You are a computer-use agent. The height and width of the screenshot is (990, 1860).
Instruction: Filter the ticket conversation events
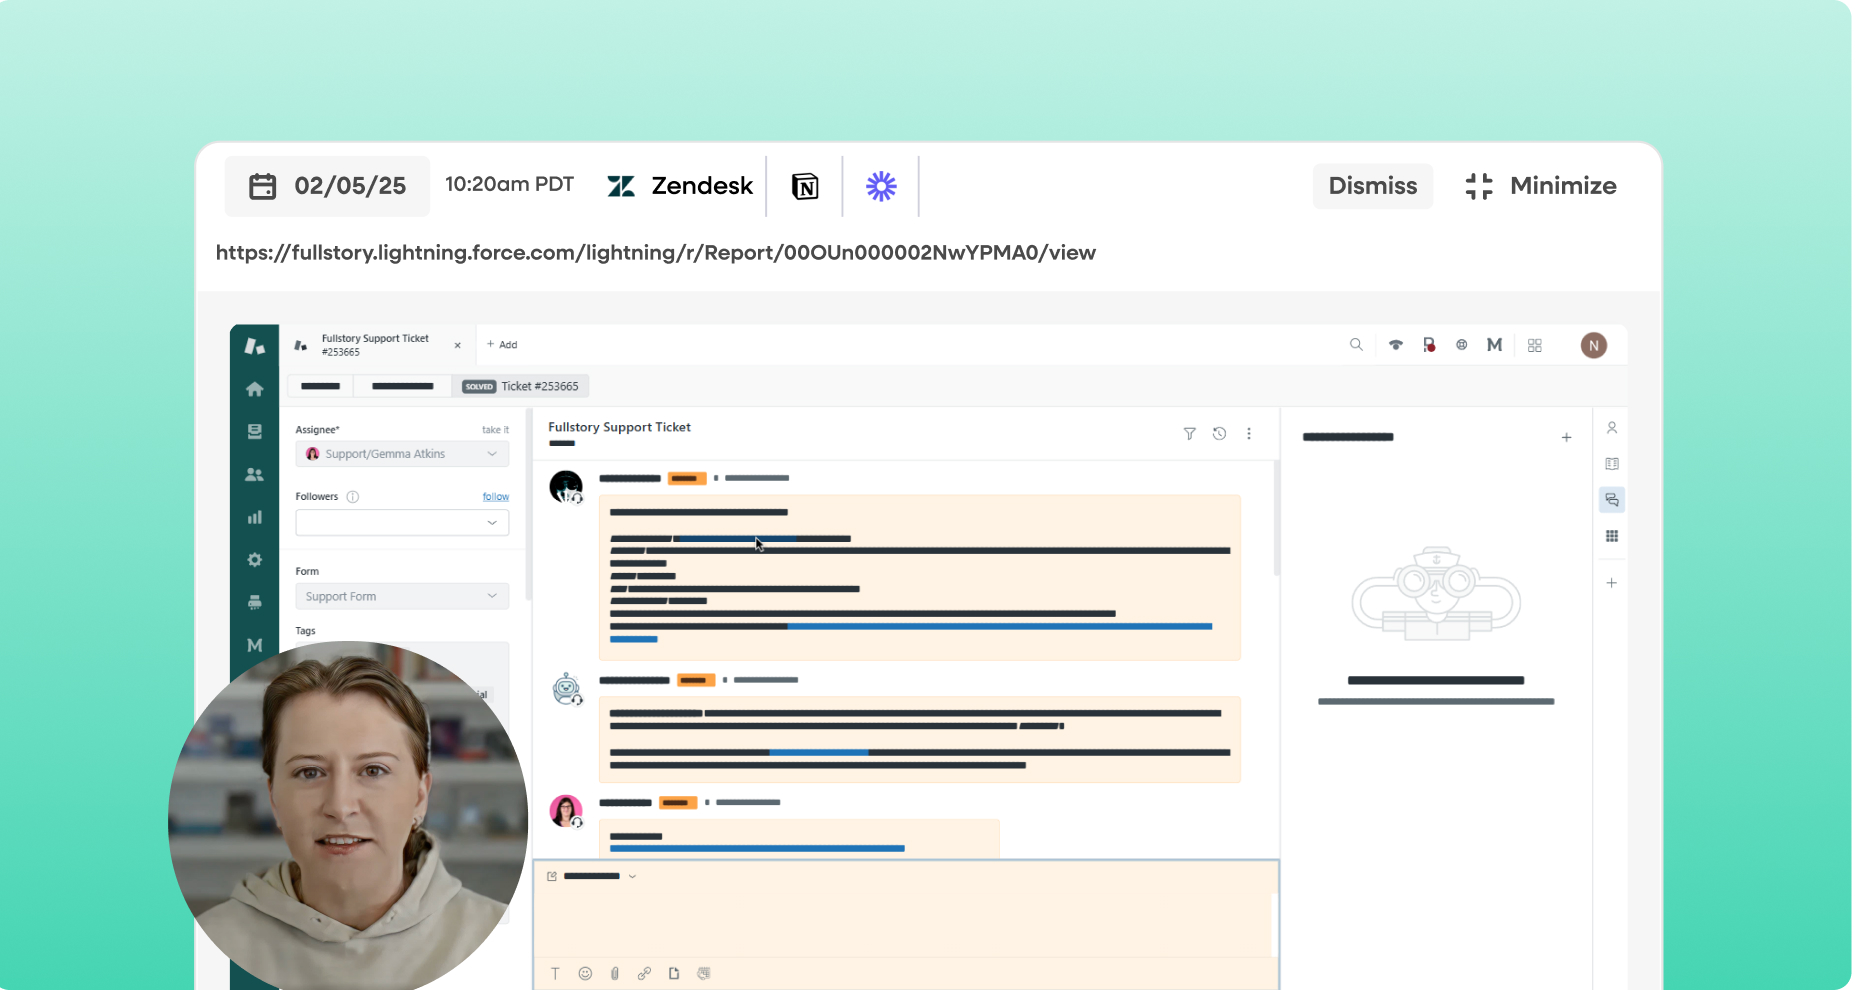[x=1190, y=434]
